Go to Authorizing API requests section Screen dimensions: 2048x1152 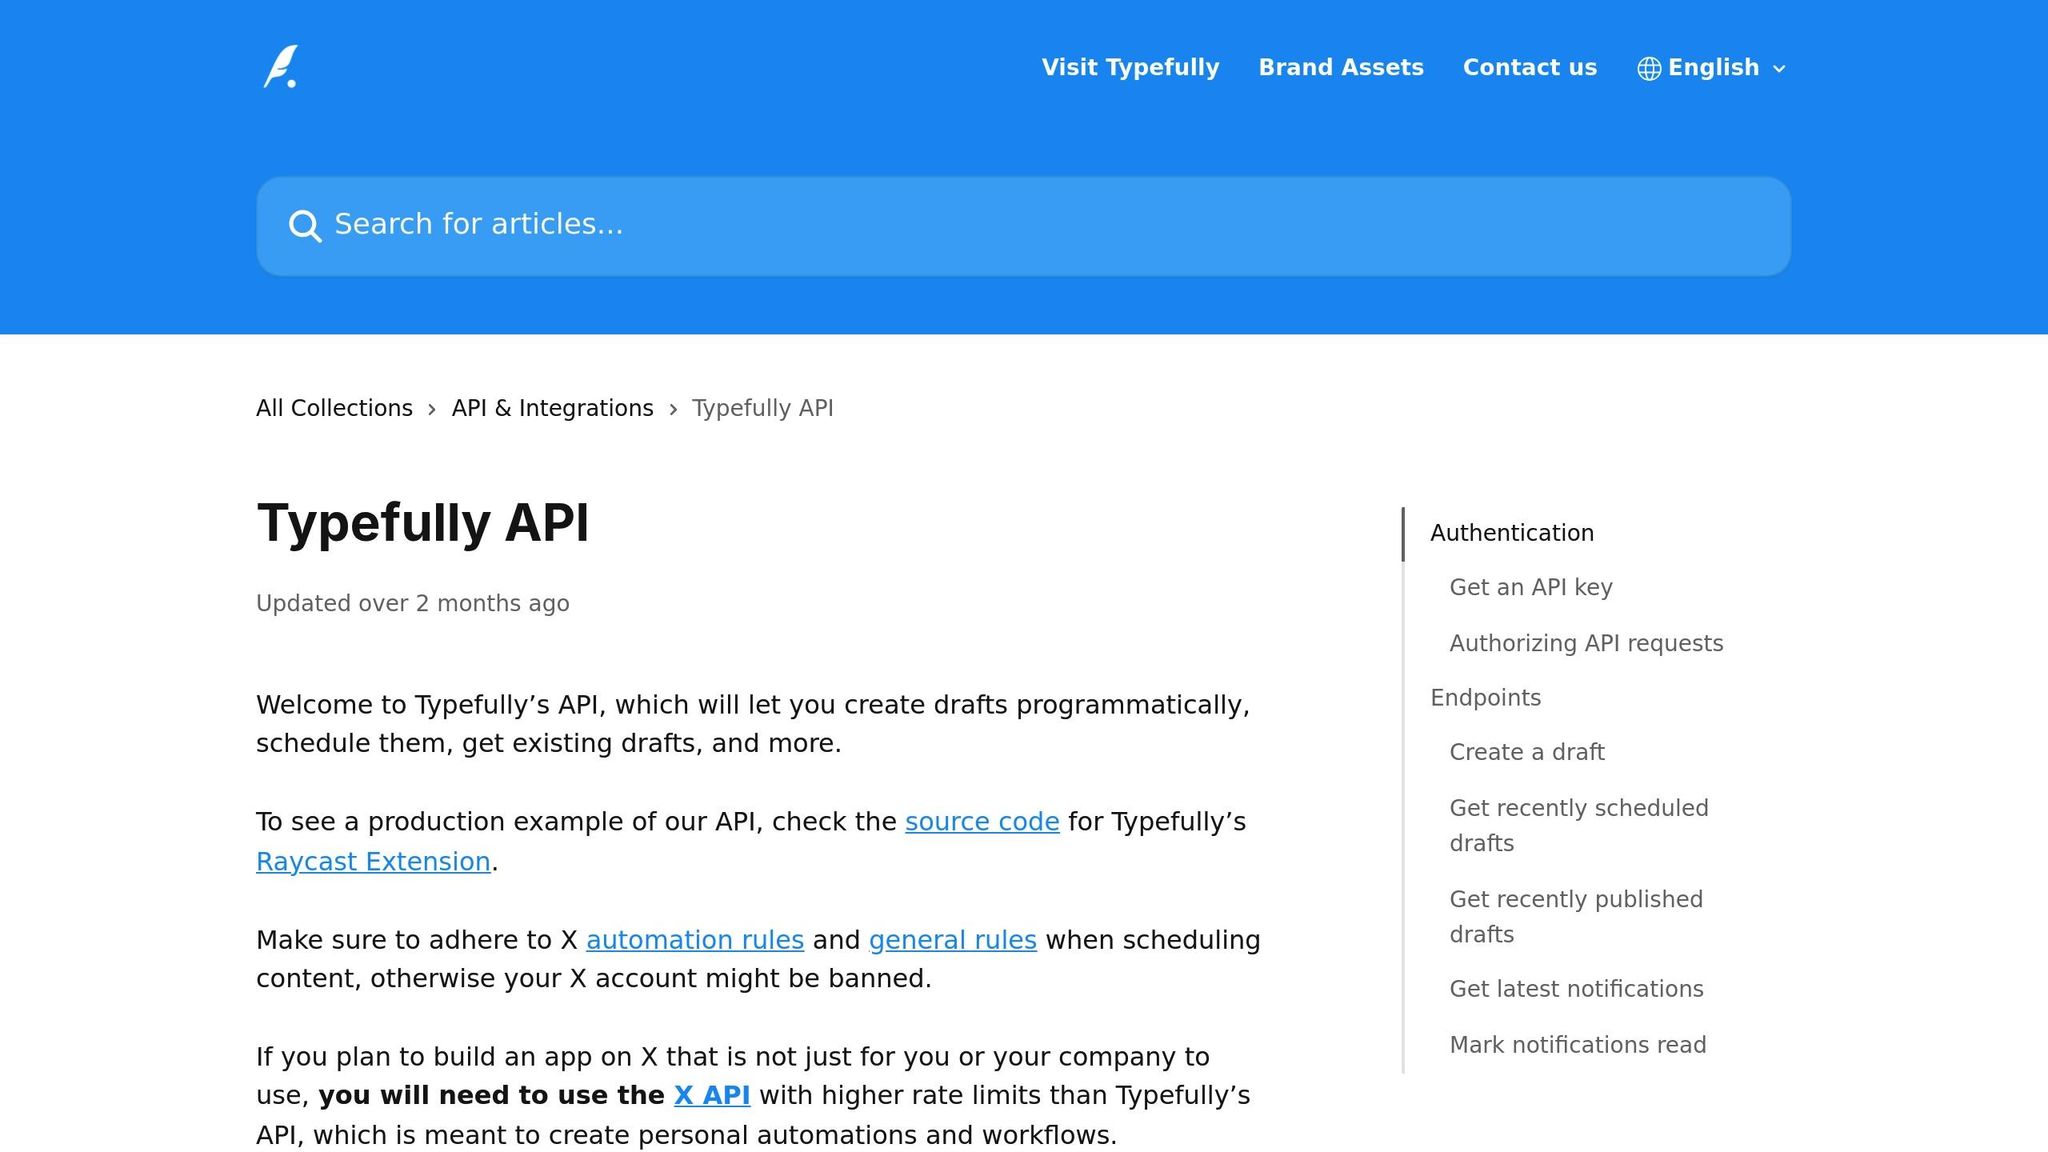1586,643
